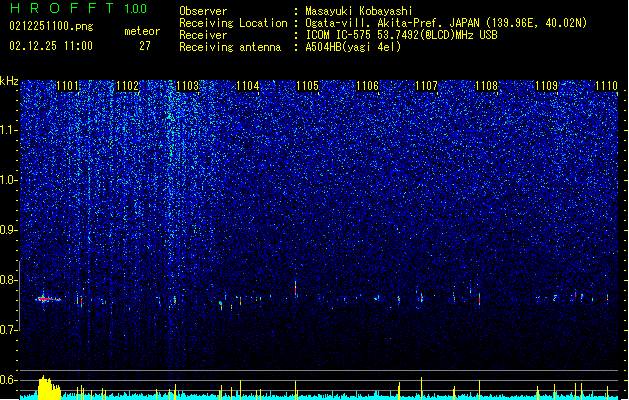Image resolution: width=629 pixels, height=400 pixels.
Task: Click frequency label 1.1
Action: click(x=9, y=130)
